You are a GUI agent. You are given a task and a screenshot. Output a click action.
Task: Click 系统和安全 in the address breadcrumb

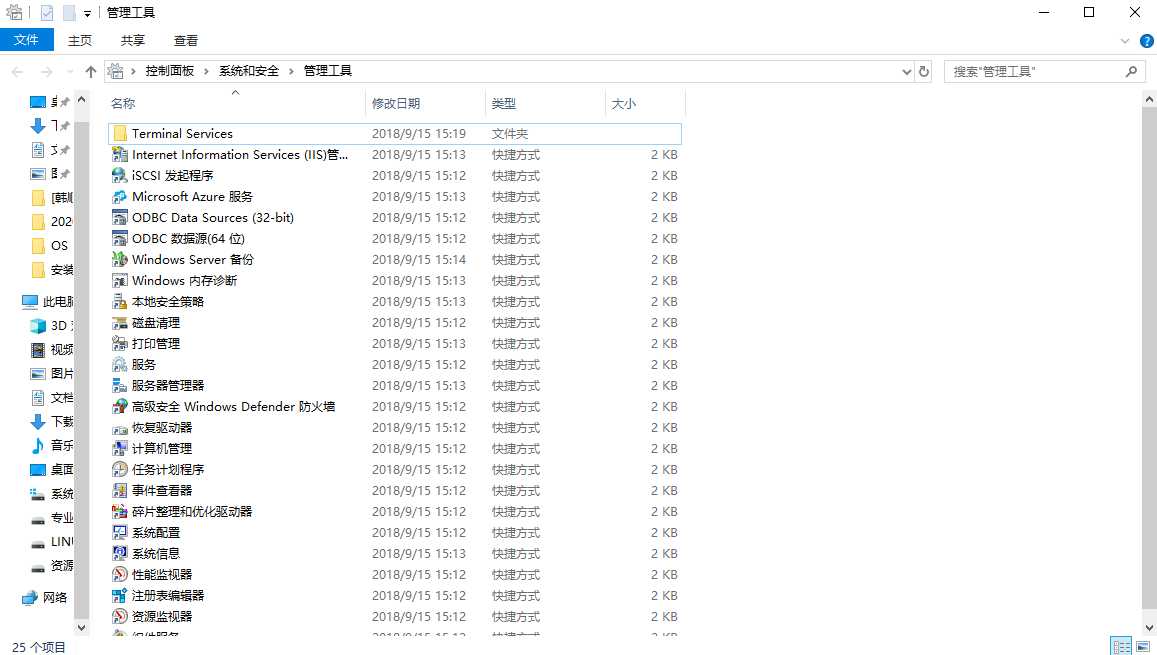pyautogui.click(x=249, y=71)
